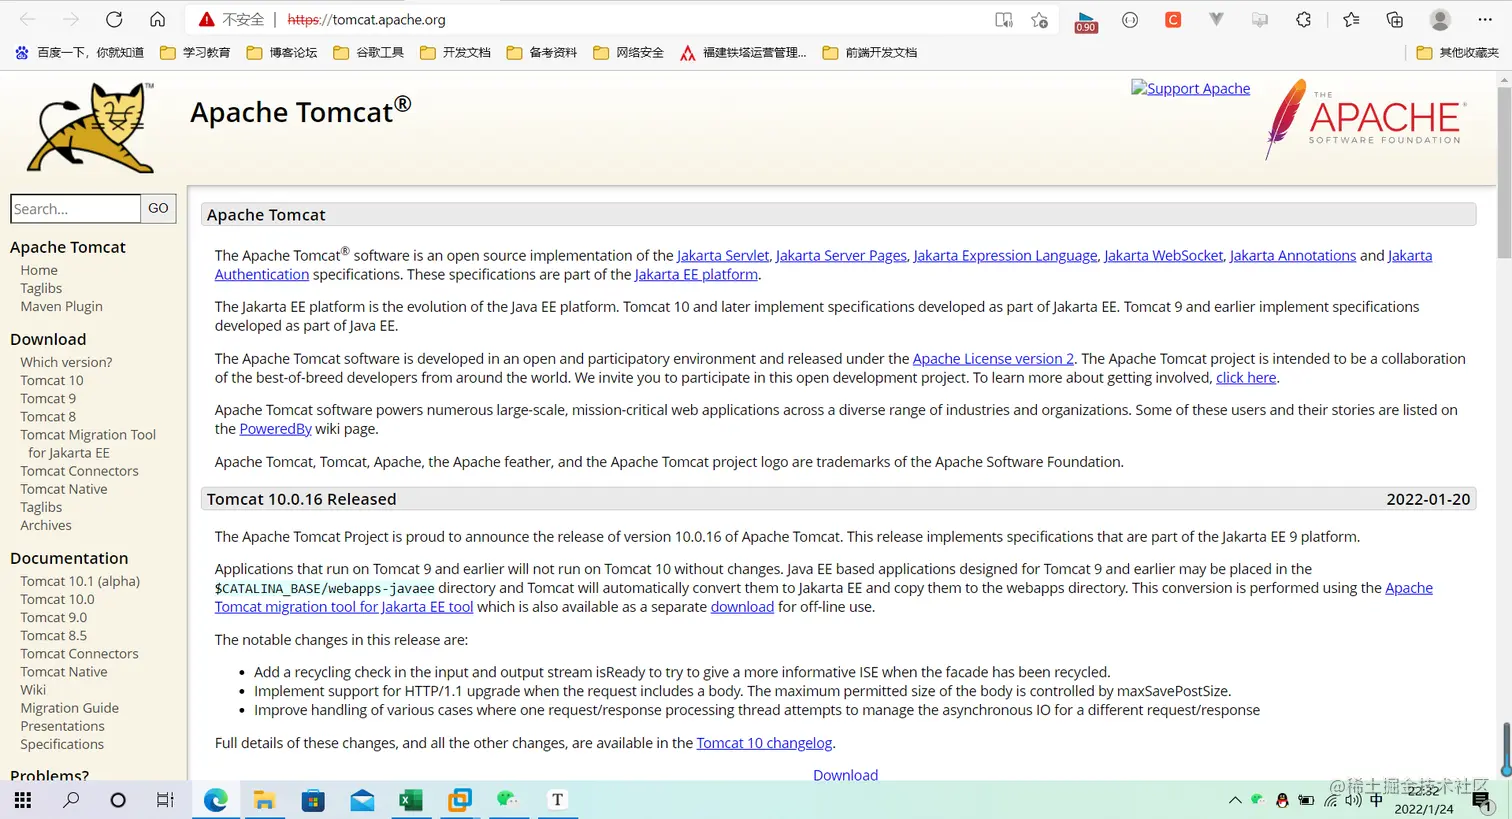Open the orange C extension icon
Viewport: 1512px width, 819px height.
click(x=1173, y=19)
